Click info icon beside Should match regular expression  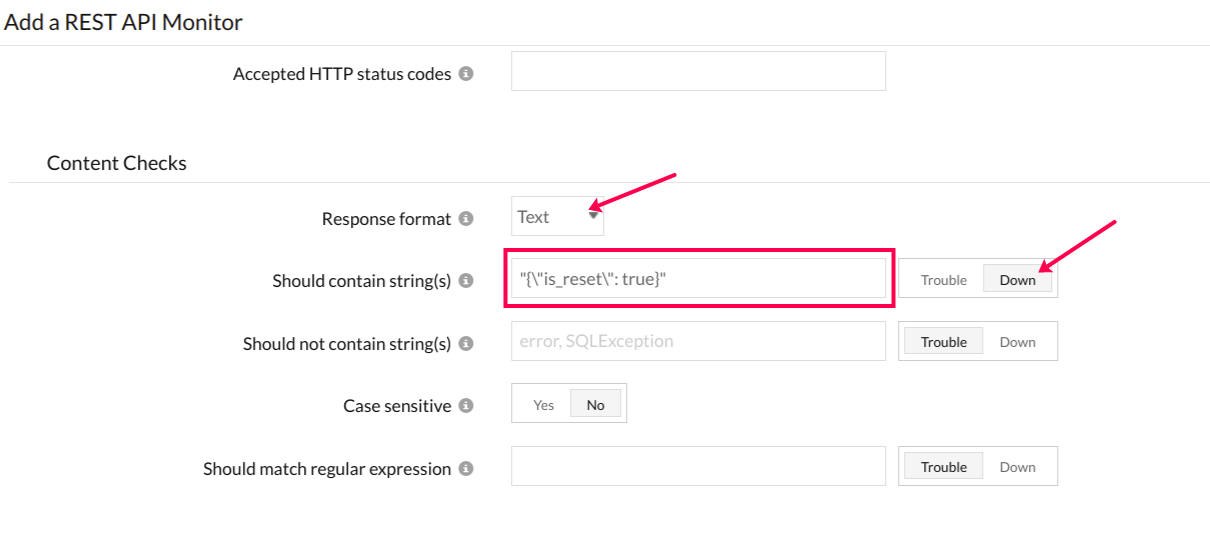pyautogui.click(x=466, y=468)
